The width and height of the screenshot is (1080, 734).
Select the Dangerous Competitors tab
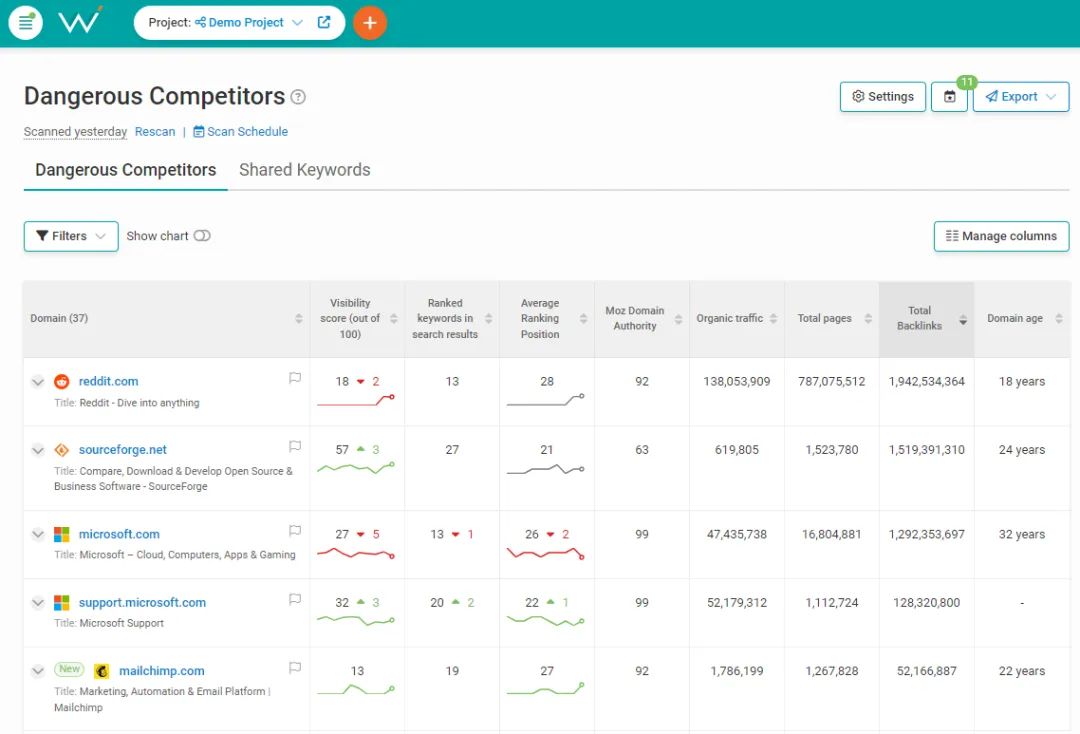[x=125, y=170]
